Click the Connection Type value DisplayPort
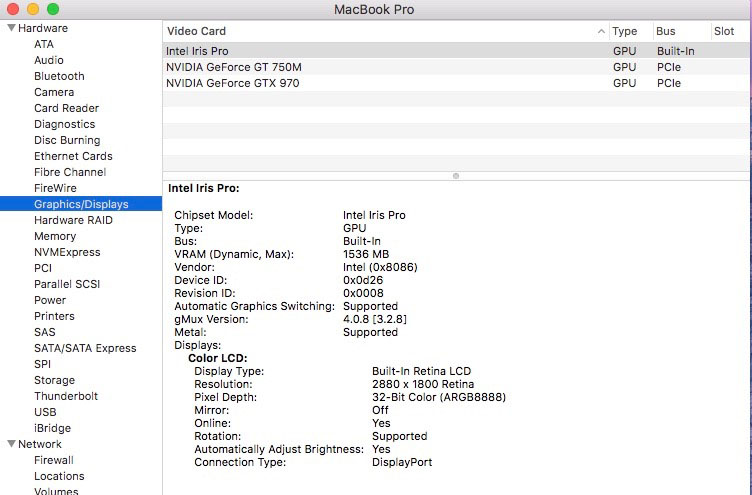The width and height of the screenshot is (752, 495). click(402, 462)
